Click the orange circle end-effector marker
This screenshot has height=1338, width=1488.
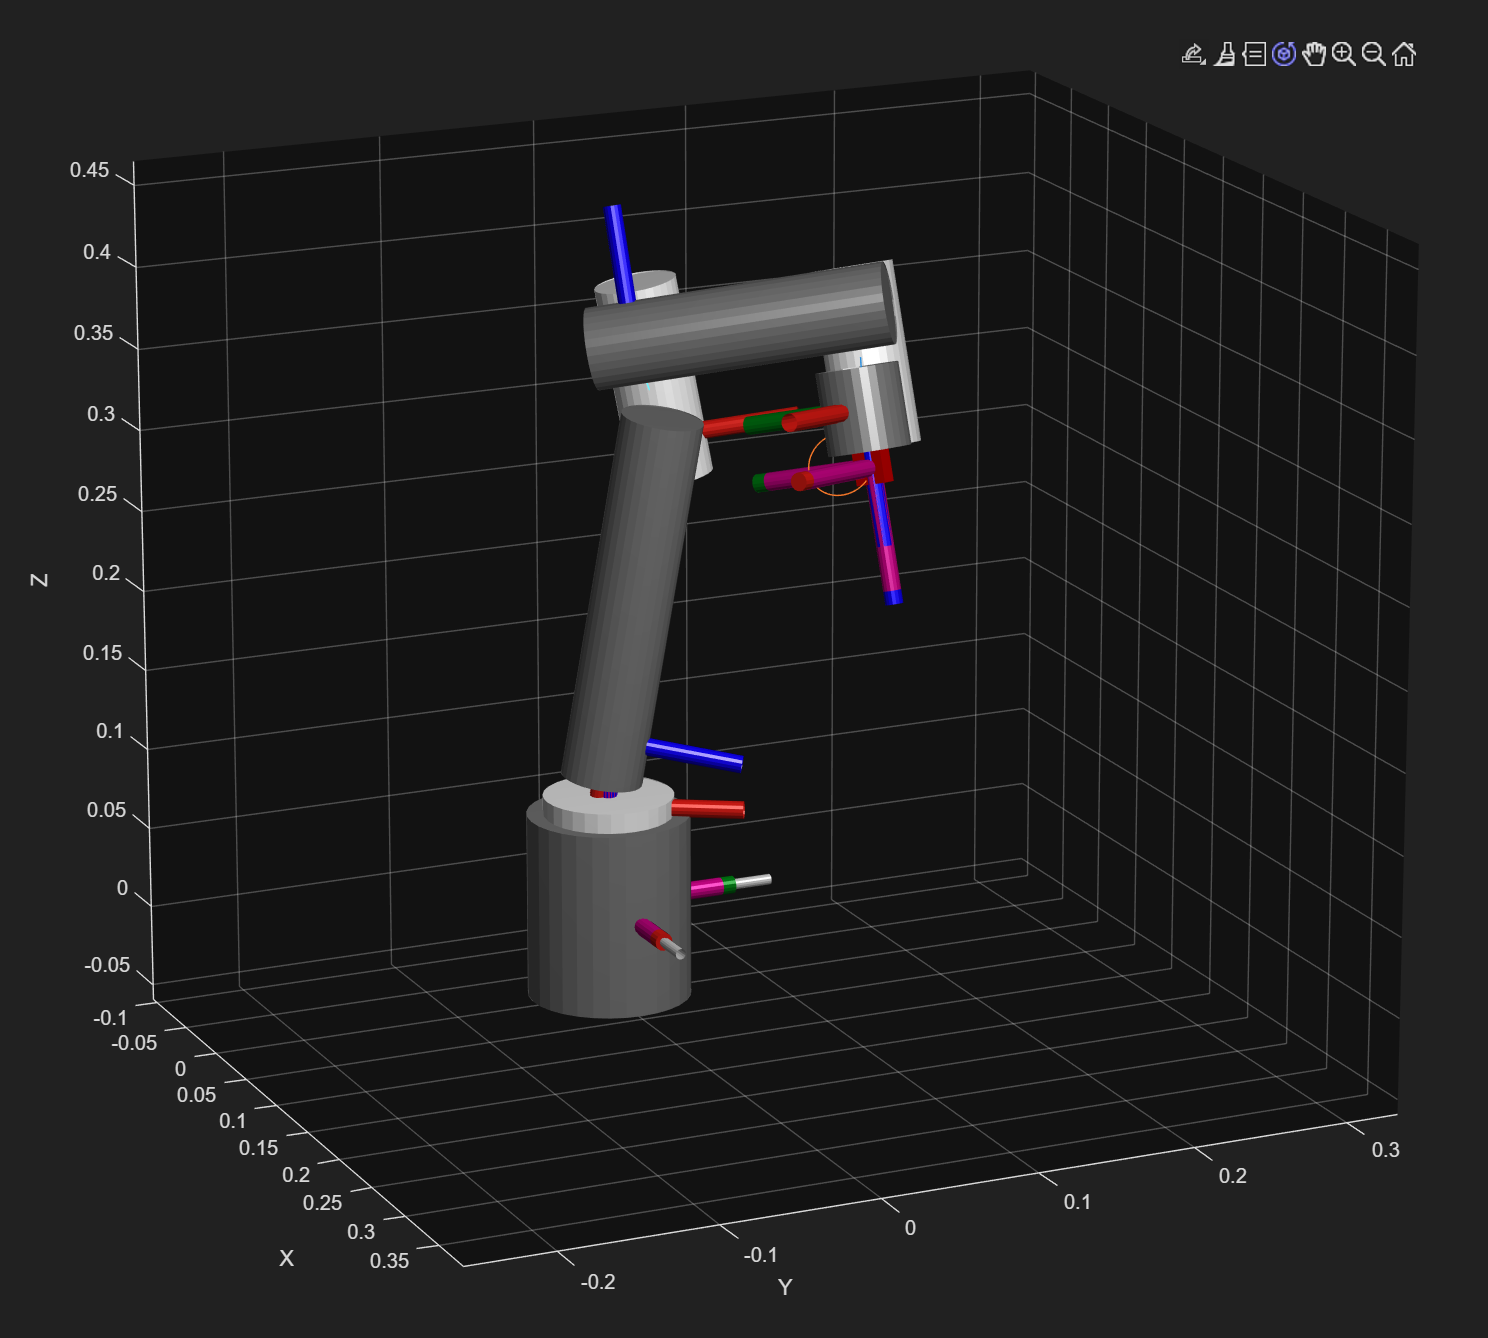[x=838, y=465]
